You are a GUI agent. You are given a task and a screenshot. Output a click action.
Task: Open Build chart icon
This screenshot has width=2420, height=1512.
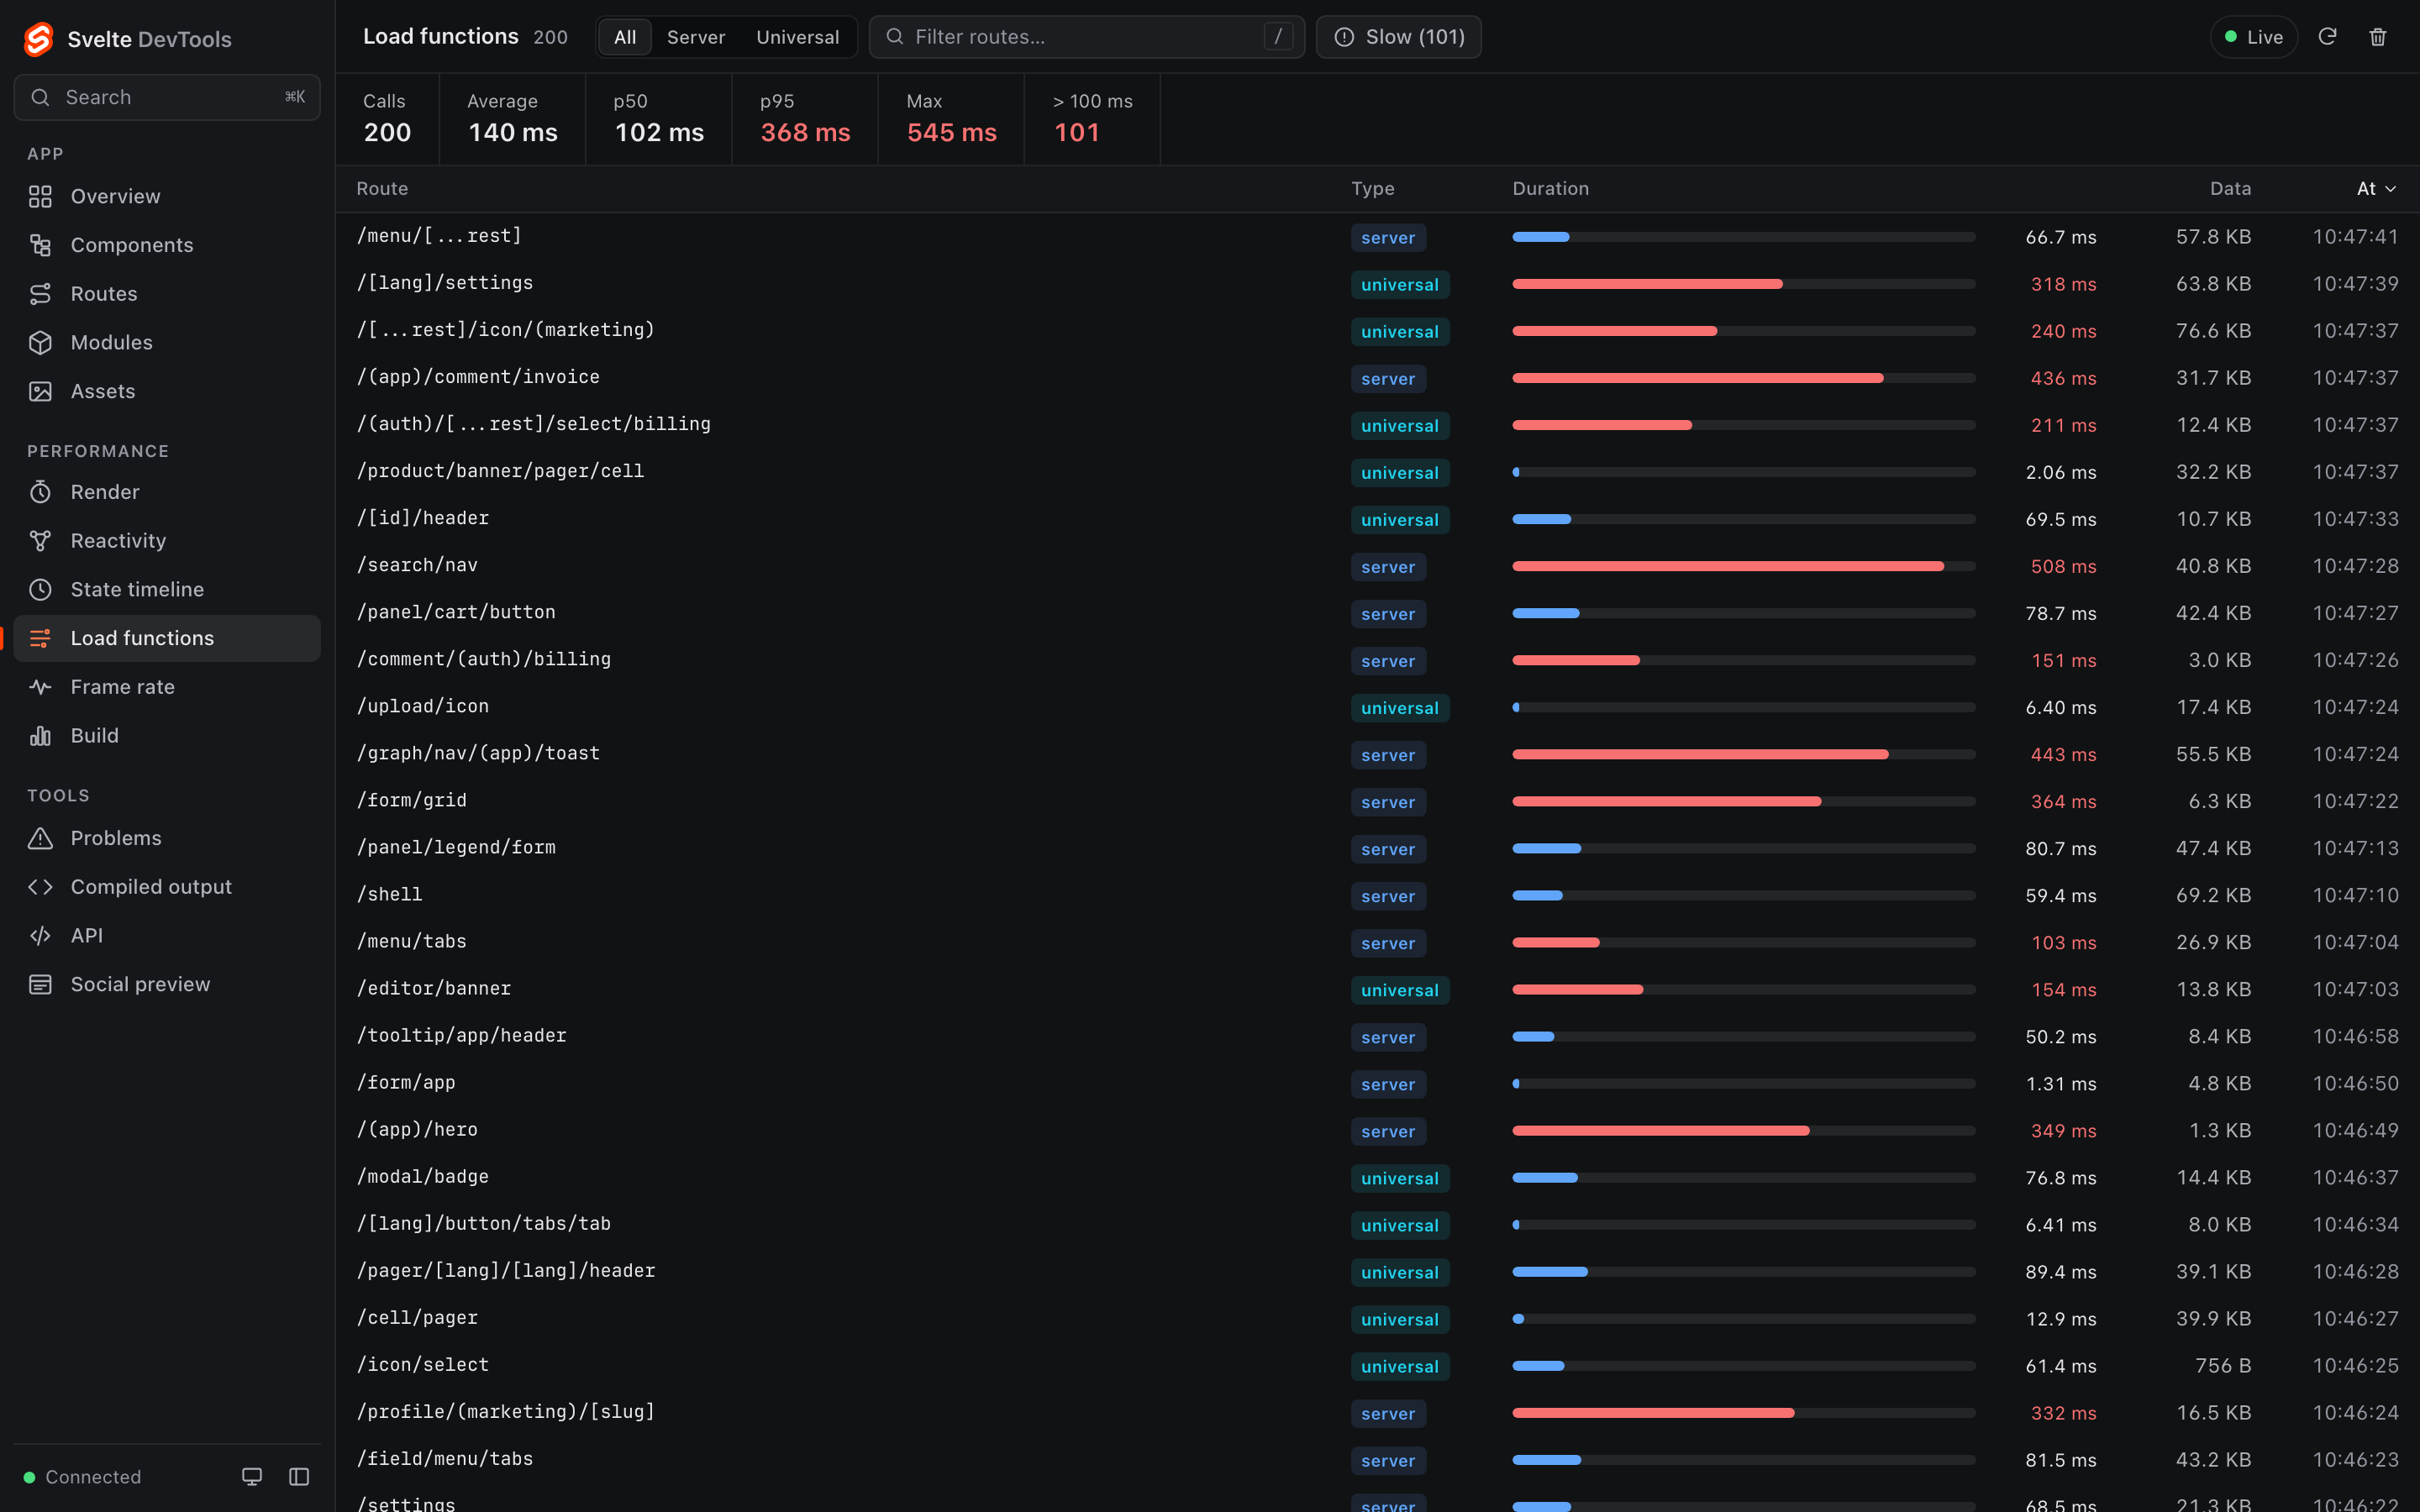point(40,736)
